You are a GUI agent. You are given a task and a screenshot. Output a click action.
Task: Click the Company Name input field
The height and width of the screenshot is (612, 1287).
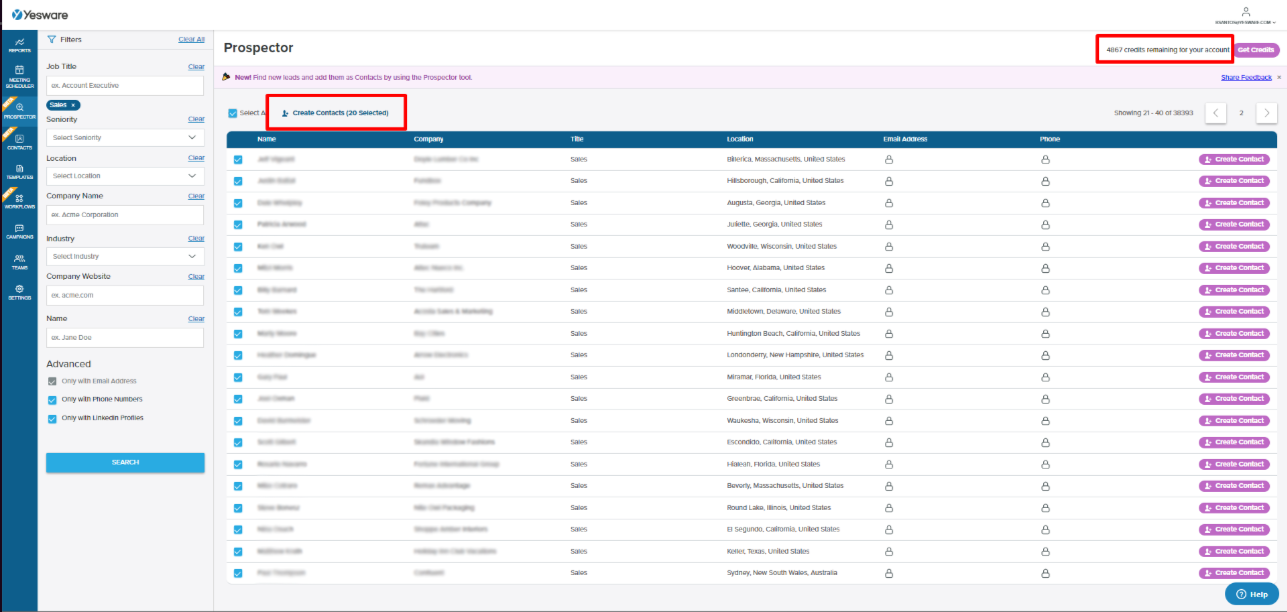pyautogui.click(x=125, y=215)
